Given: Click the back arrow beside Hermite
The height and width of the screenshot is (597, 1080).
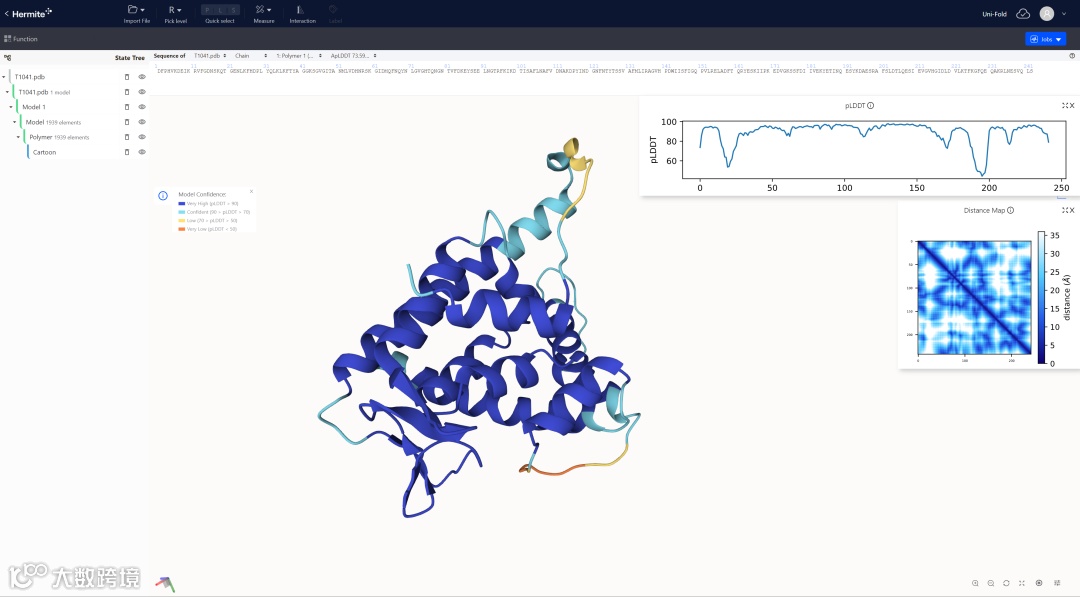Looking at the screenshot, I should (6, 14).
